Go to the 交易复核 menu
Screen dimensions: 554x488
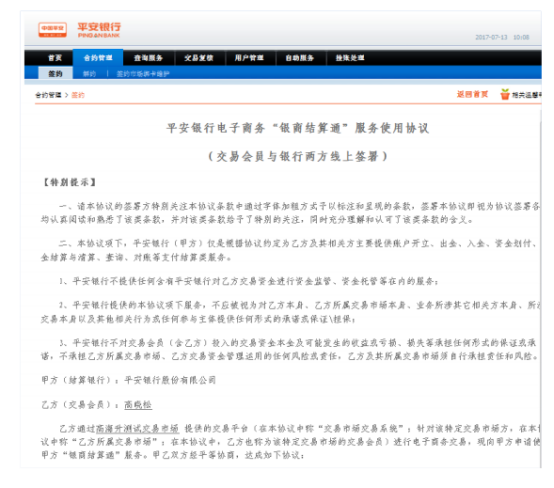(199, 58)
